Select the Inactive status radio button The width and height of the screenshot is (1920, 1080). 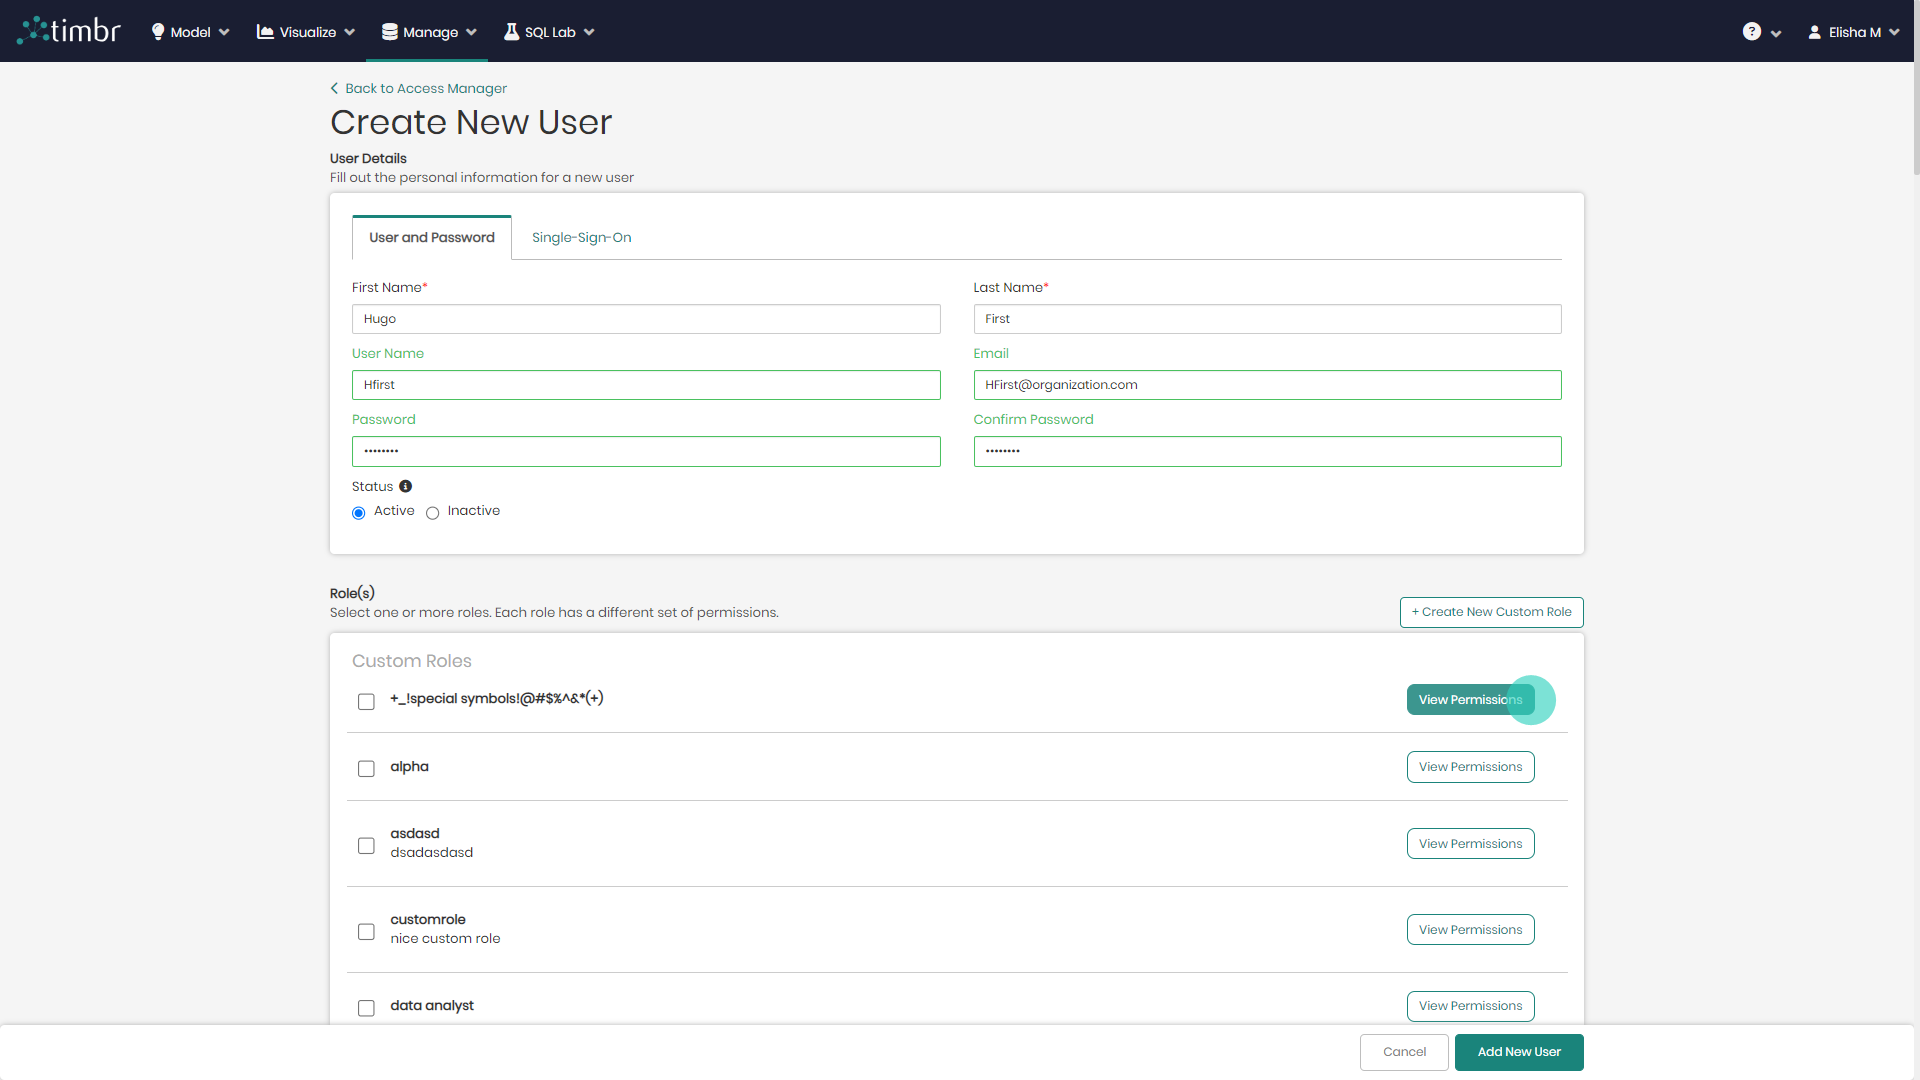tap(432, 512)
